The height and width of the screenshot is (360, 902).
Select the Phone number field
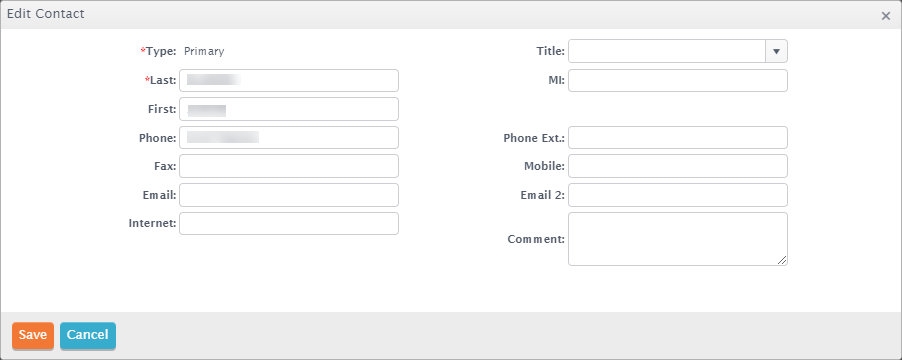point(289,137)
